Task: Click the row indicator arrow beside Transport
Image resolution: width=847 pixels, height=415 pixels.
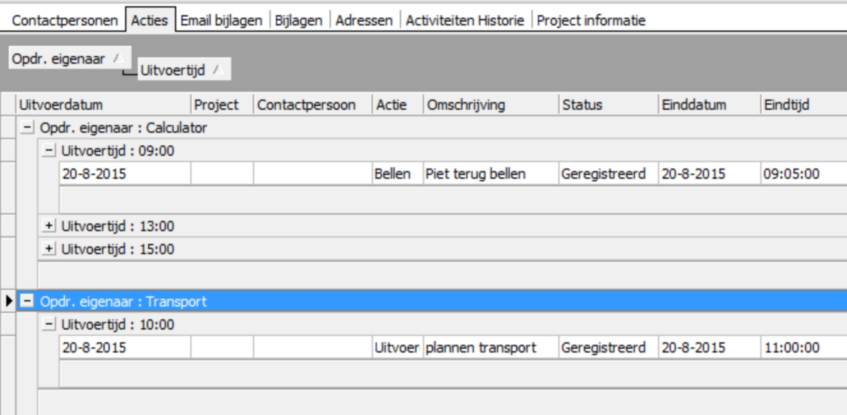Action: 9,301
